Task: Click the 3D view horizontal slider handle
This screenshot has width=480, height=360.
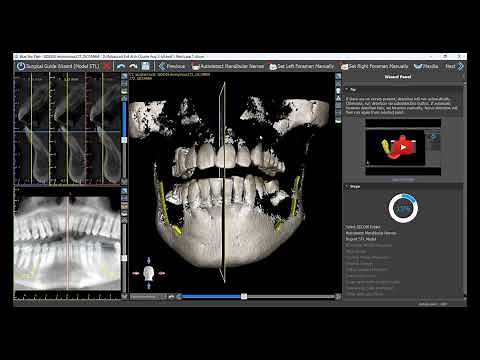Action: (244, 296)
